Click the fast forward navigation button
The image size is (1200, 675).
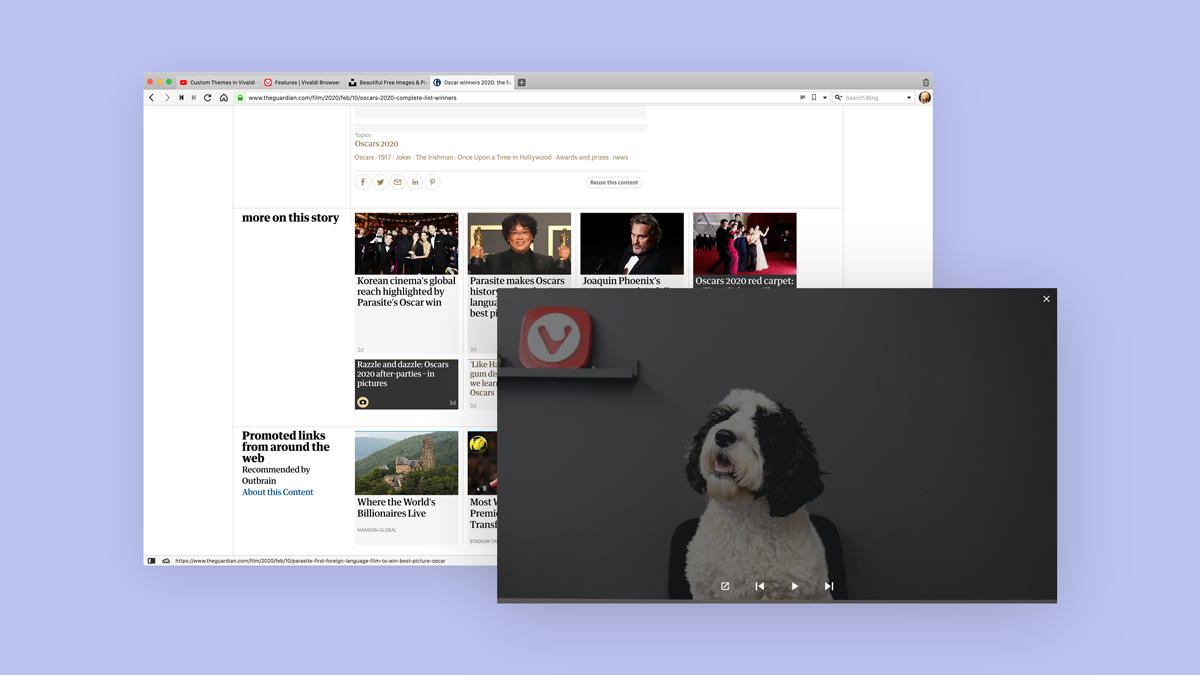[x=194, y=98]
